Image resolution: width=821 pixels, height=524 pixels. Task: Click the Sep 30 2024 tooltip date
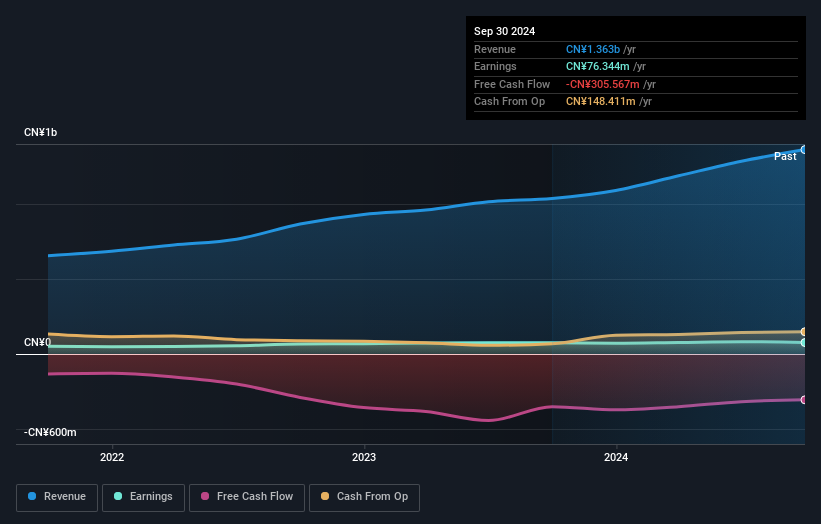coord(504,31)
